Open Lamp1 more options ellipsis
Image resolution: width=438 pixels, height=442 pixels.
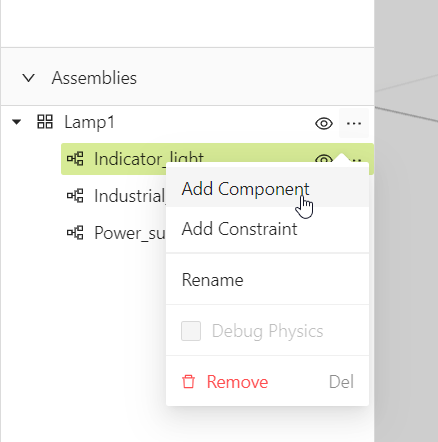[x=354, y=123]
